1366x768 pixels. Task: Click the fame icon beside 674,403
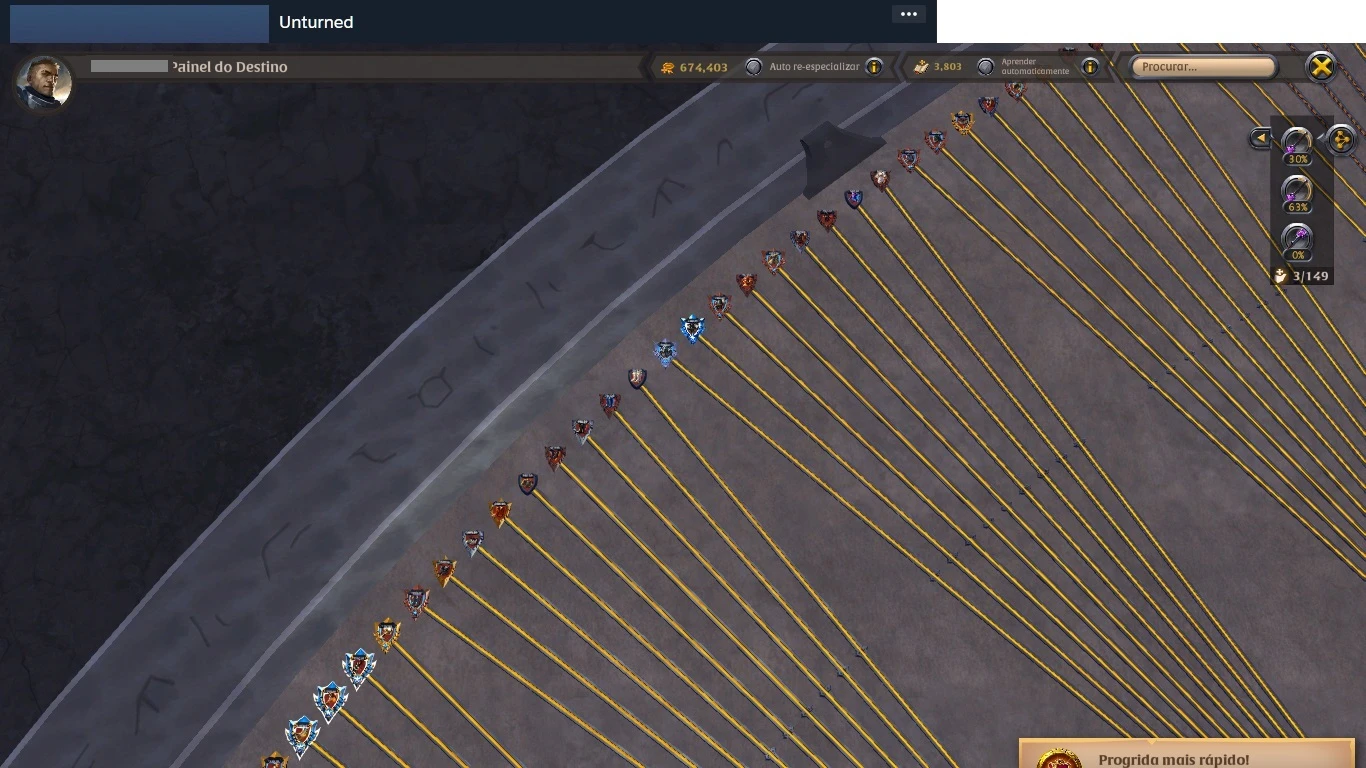668,67
